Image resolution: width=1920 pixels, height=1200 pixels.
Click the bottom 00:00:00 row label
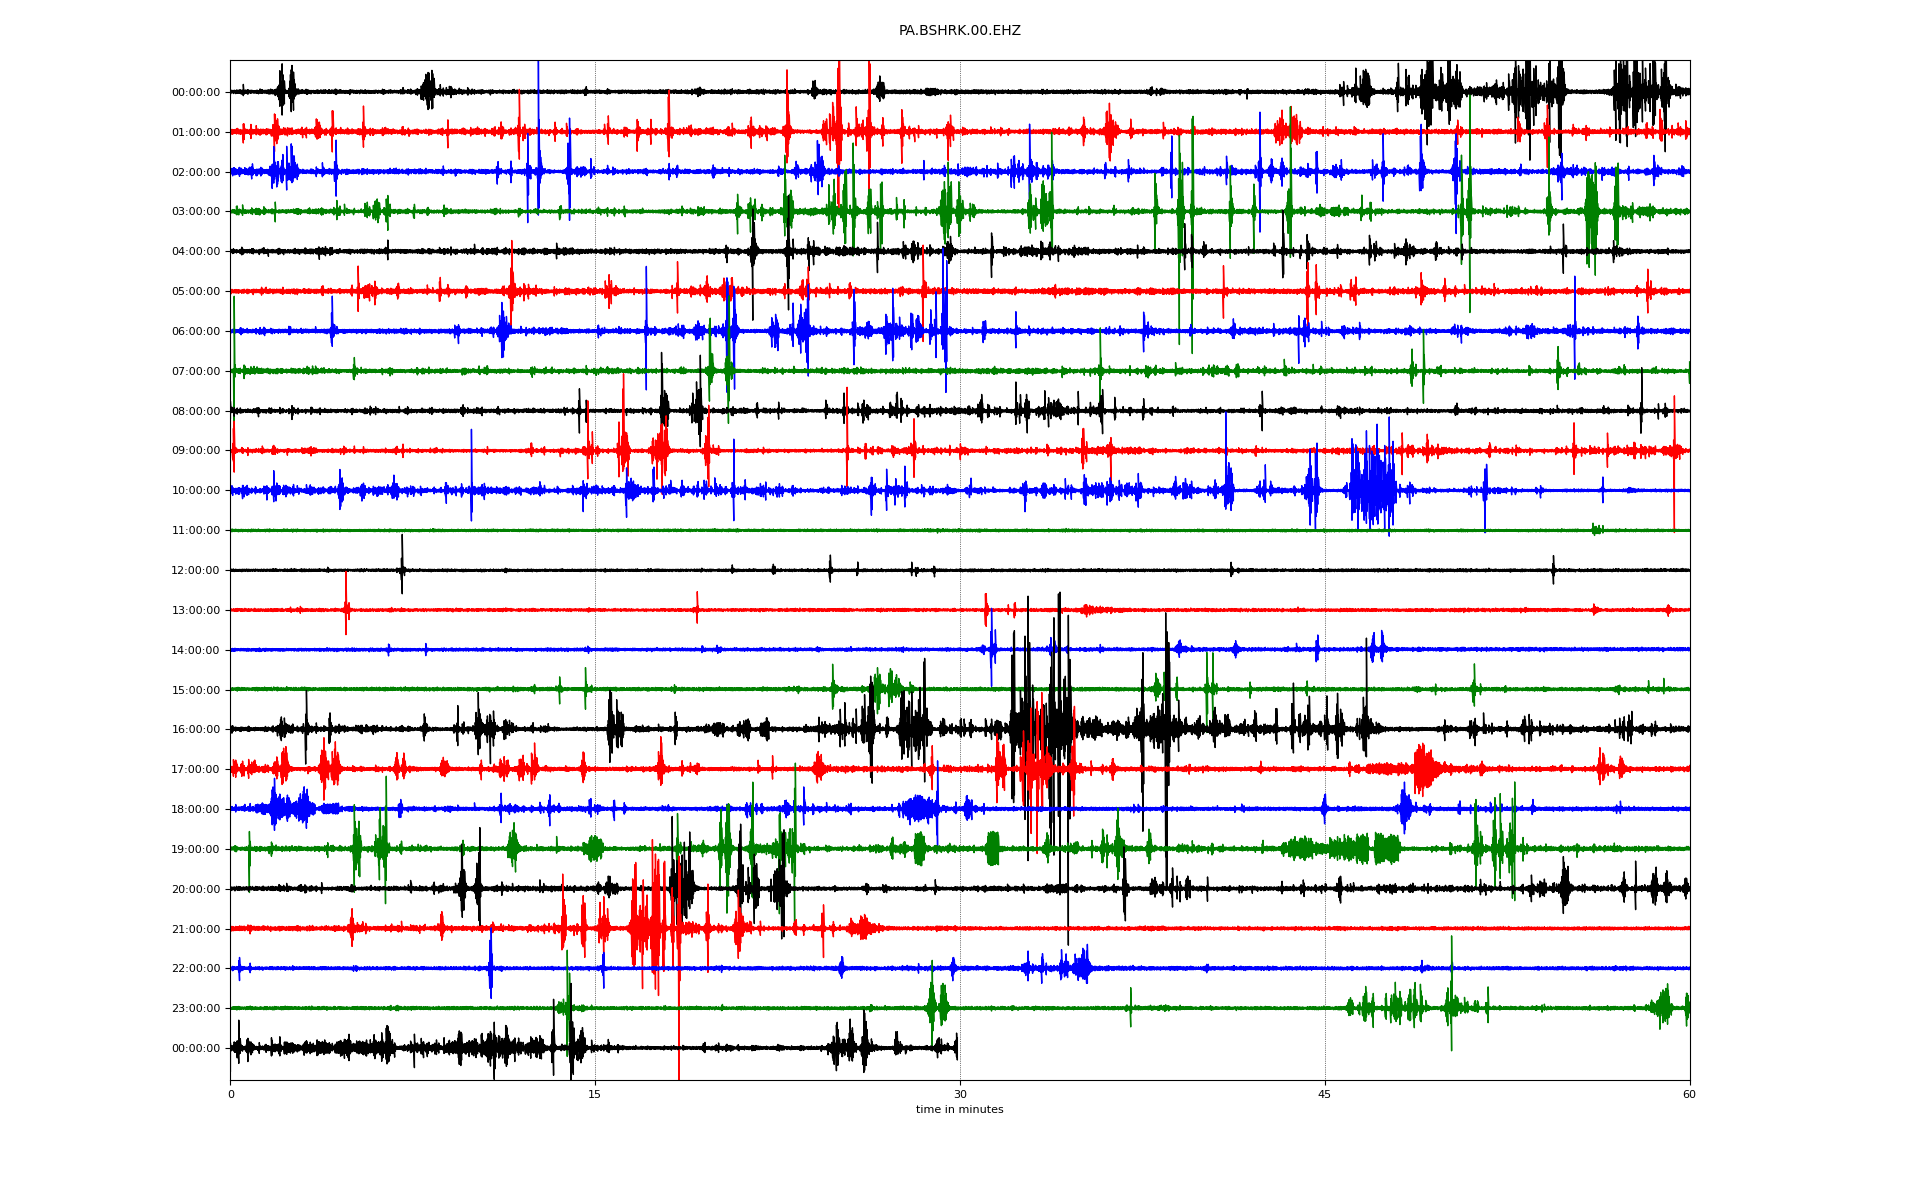click(196, 1048)
